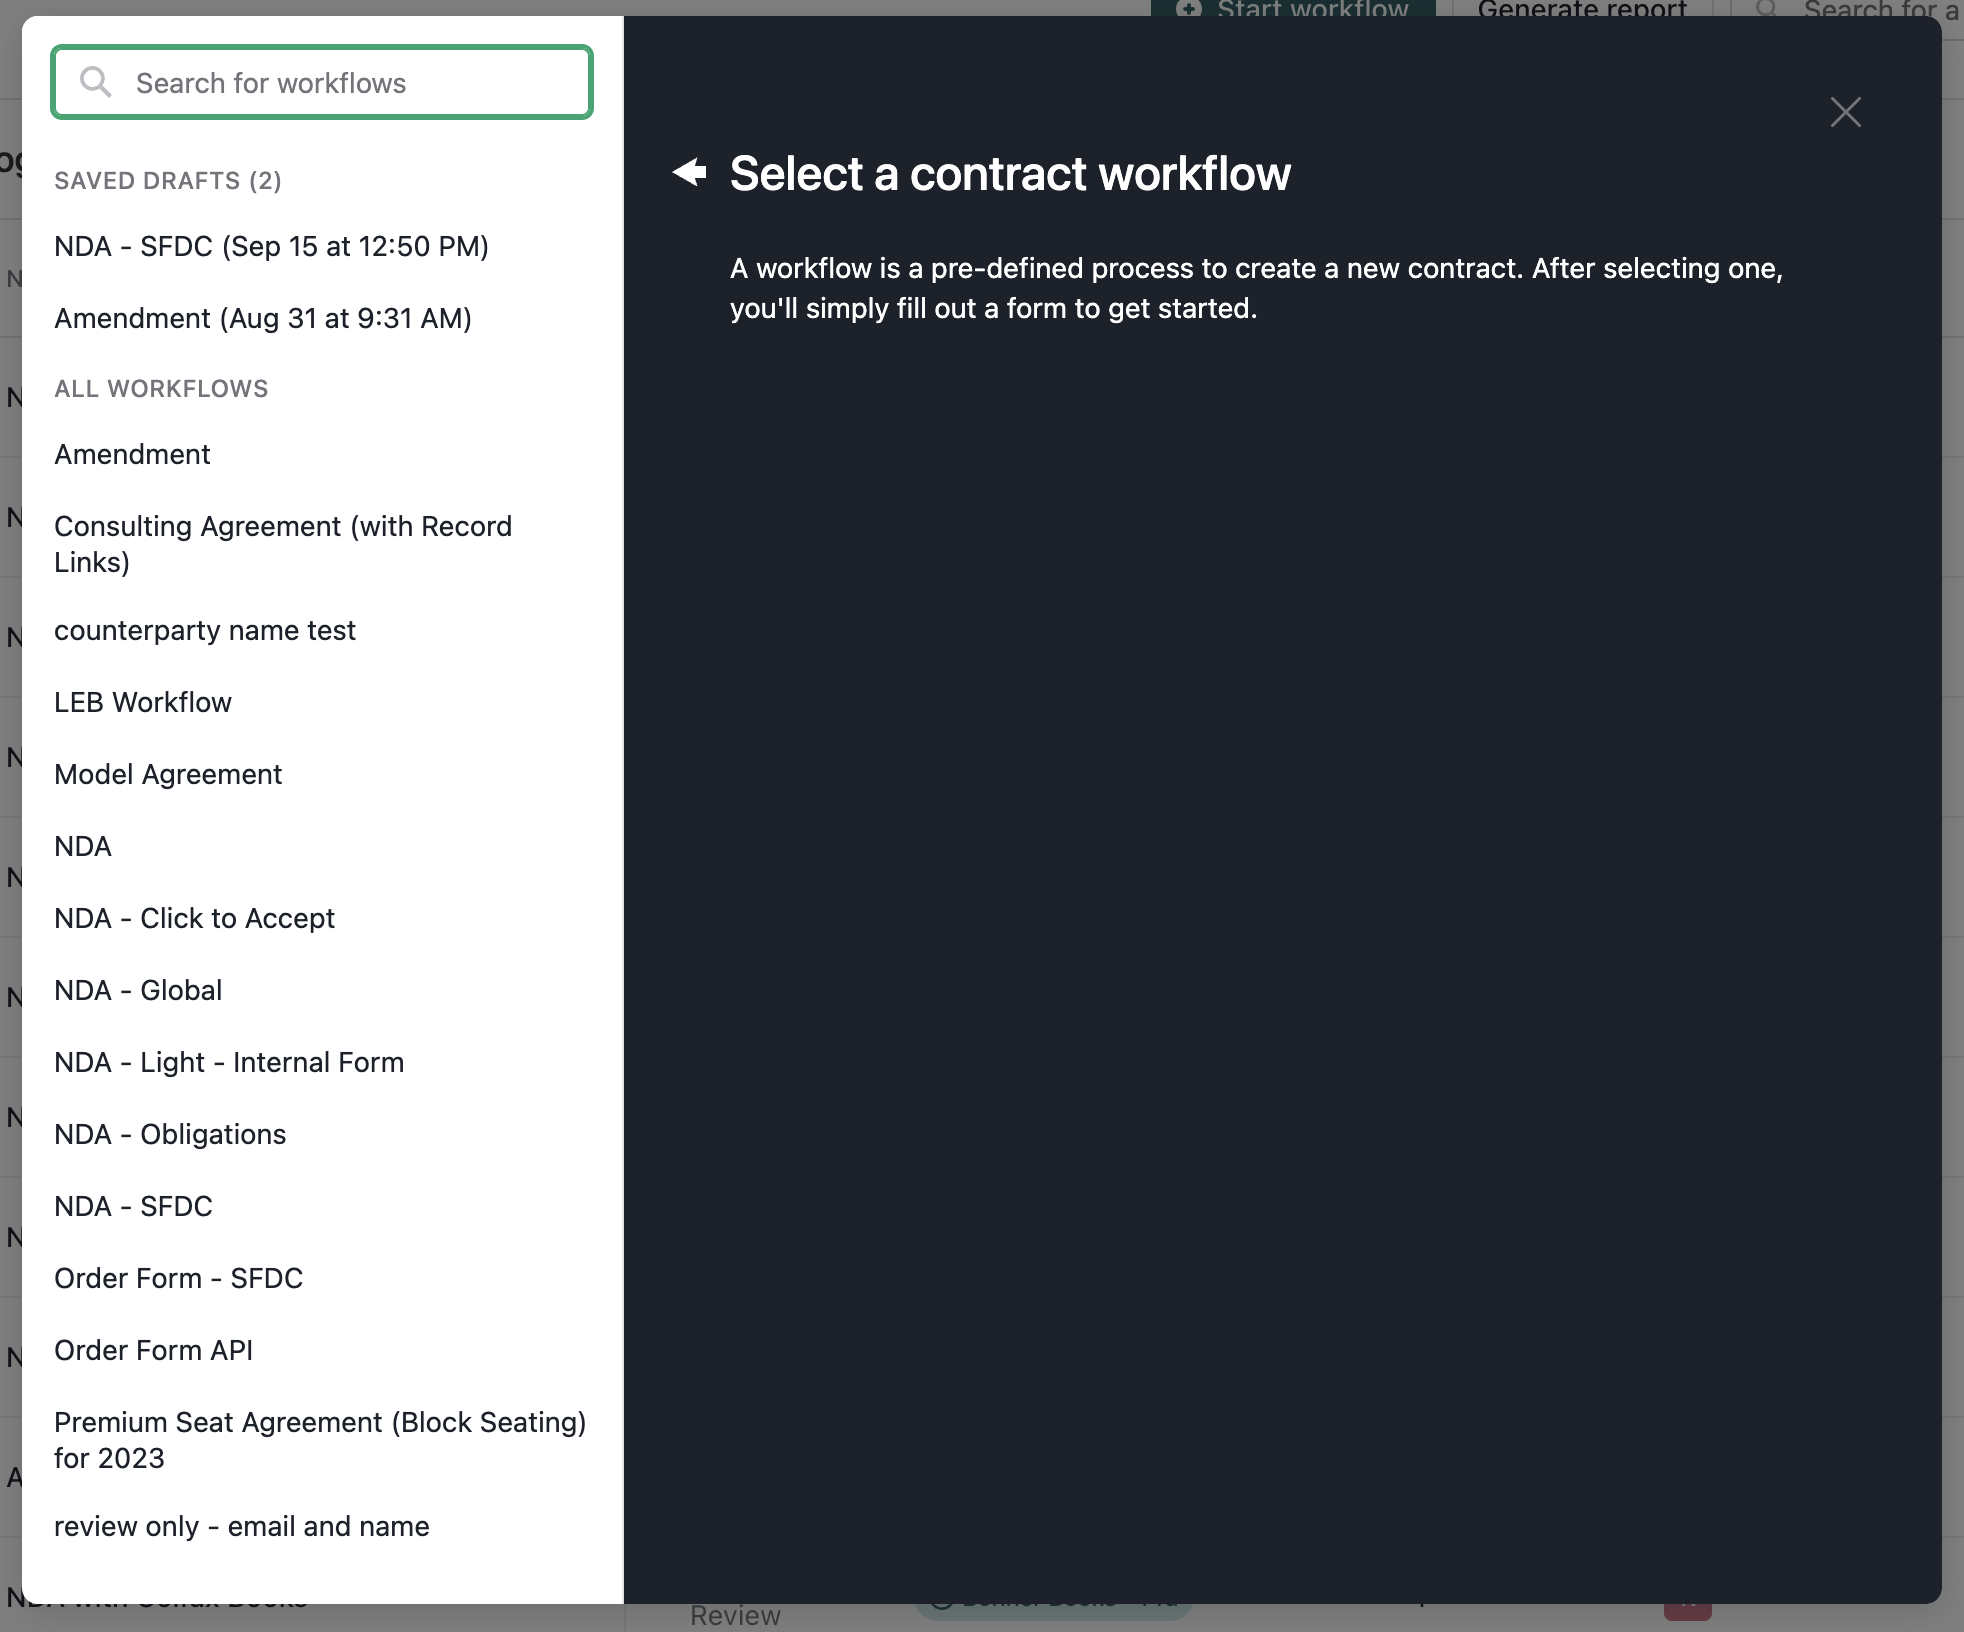Choose the plain NDA workflow

(83, 846)
